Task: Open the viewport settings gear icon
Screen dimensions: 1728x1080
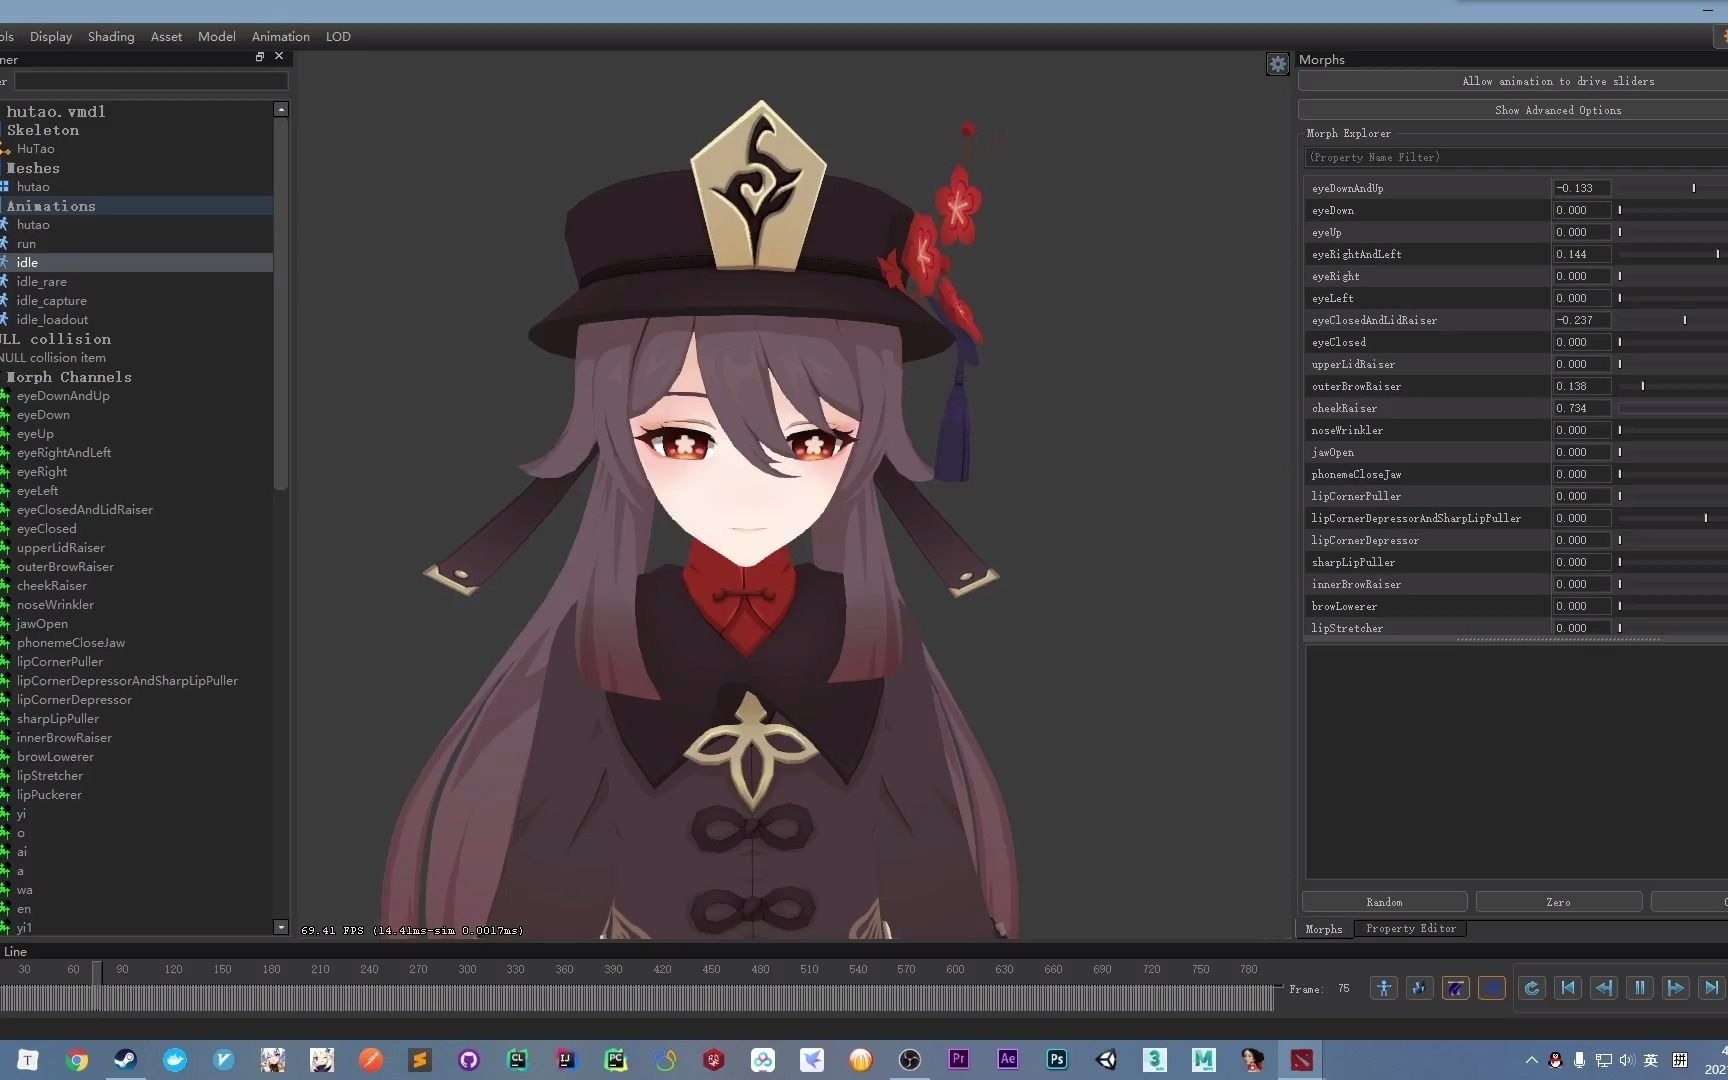Action: coord(1277,64)
